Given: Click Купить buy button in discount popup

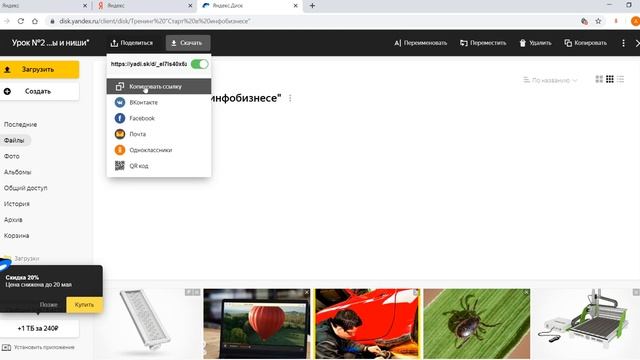Looking at the screenshot, I should click(x=84, y=304).
